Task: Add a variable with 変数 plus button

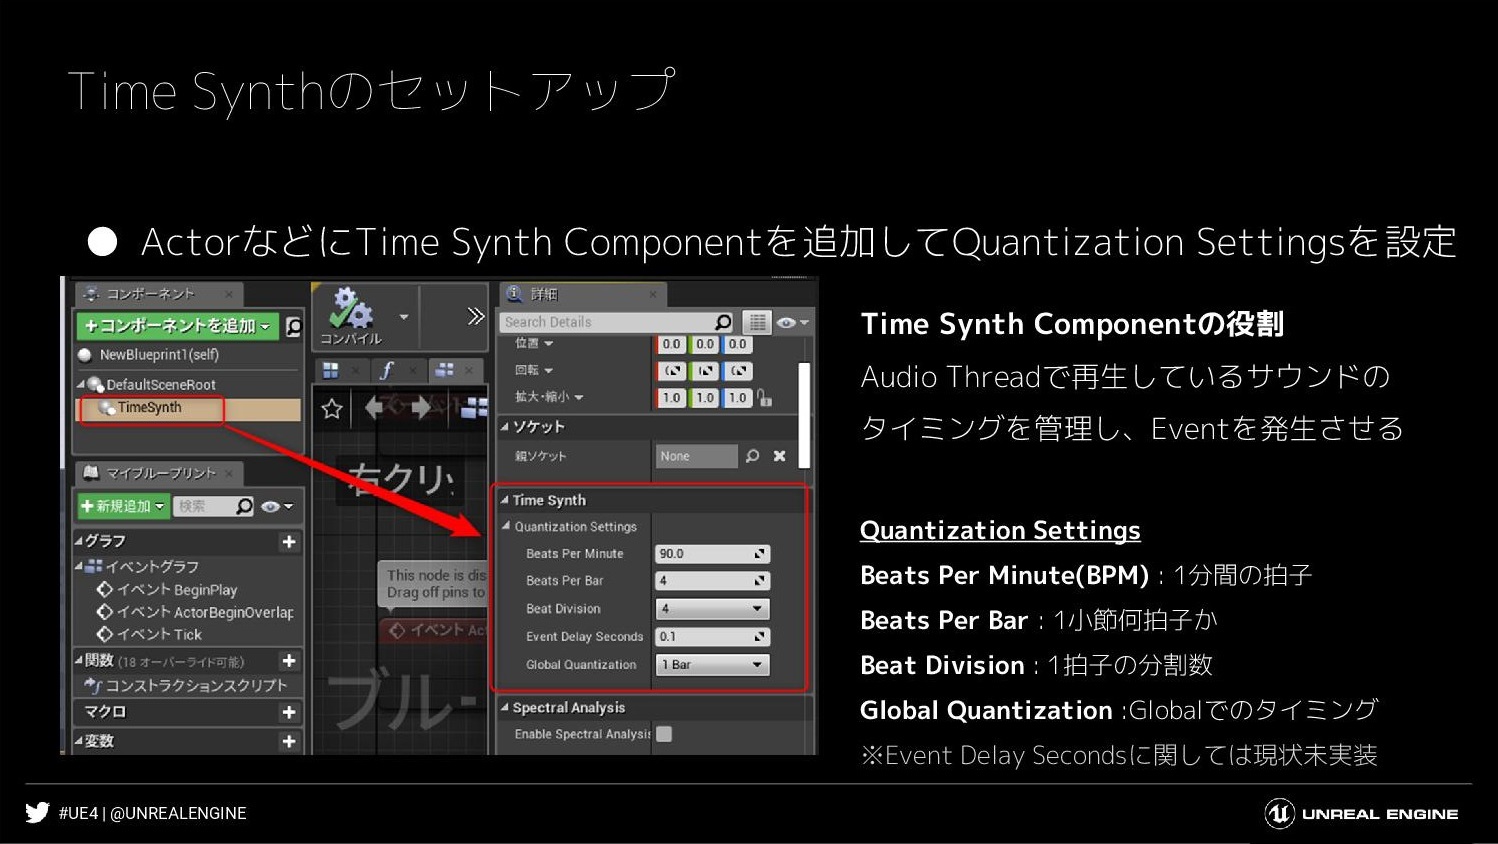Action: (289, 741)
